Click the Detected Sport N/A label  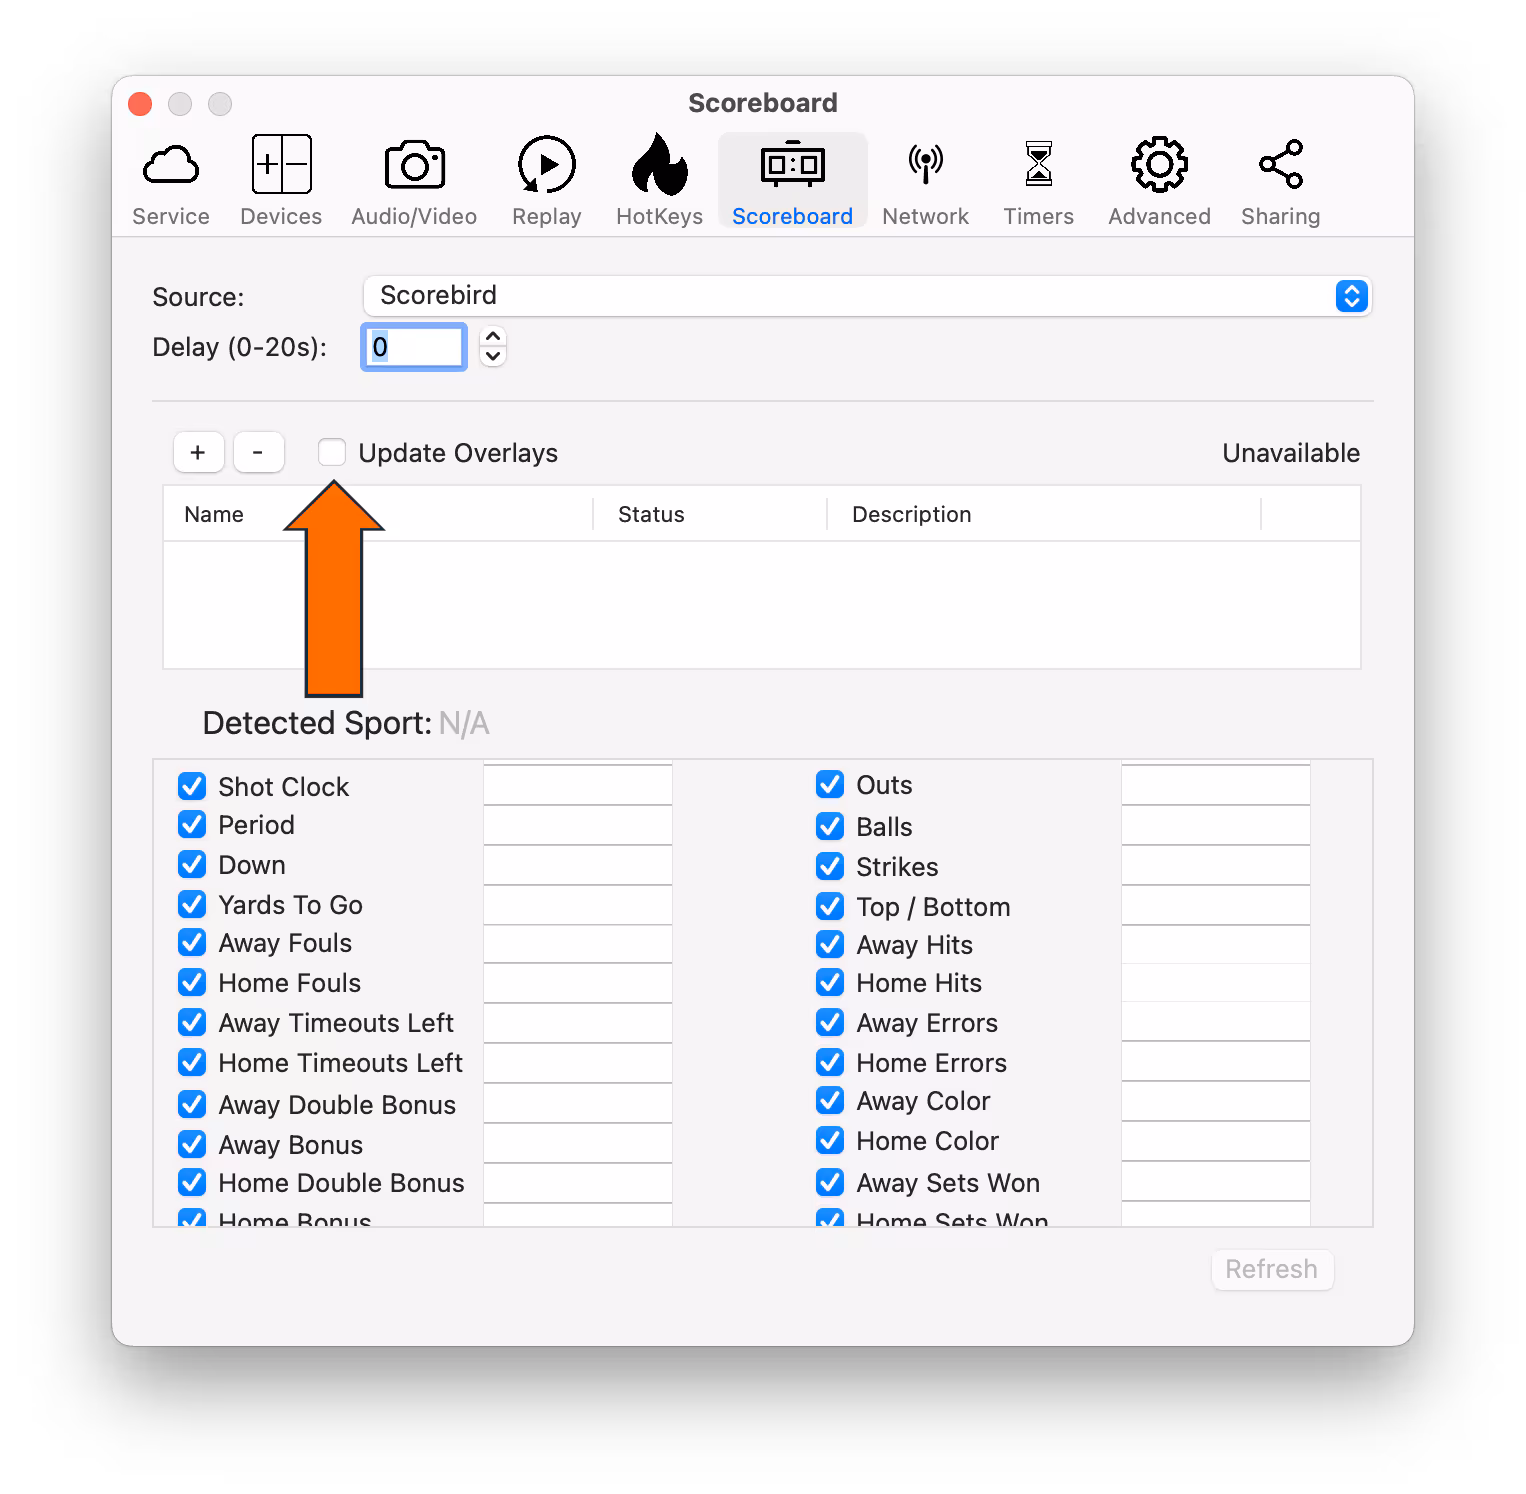click(346, 723)
